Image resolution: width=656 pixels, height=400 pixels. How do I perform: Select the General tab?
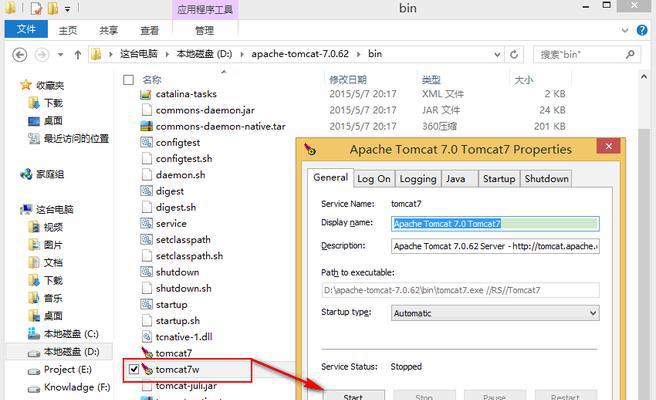[x=331, y=177]
